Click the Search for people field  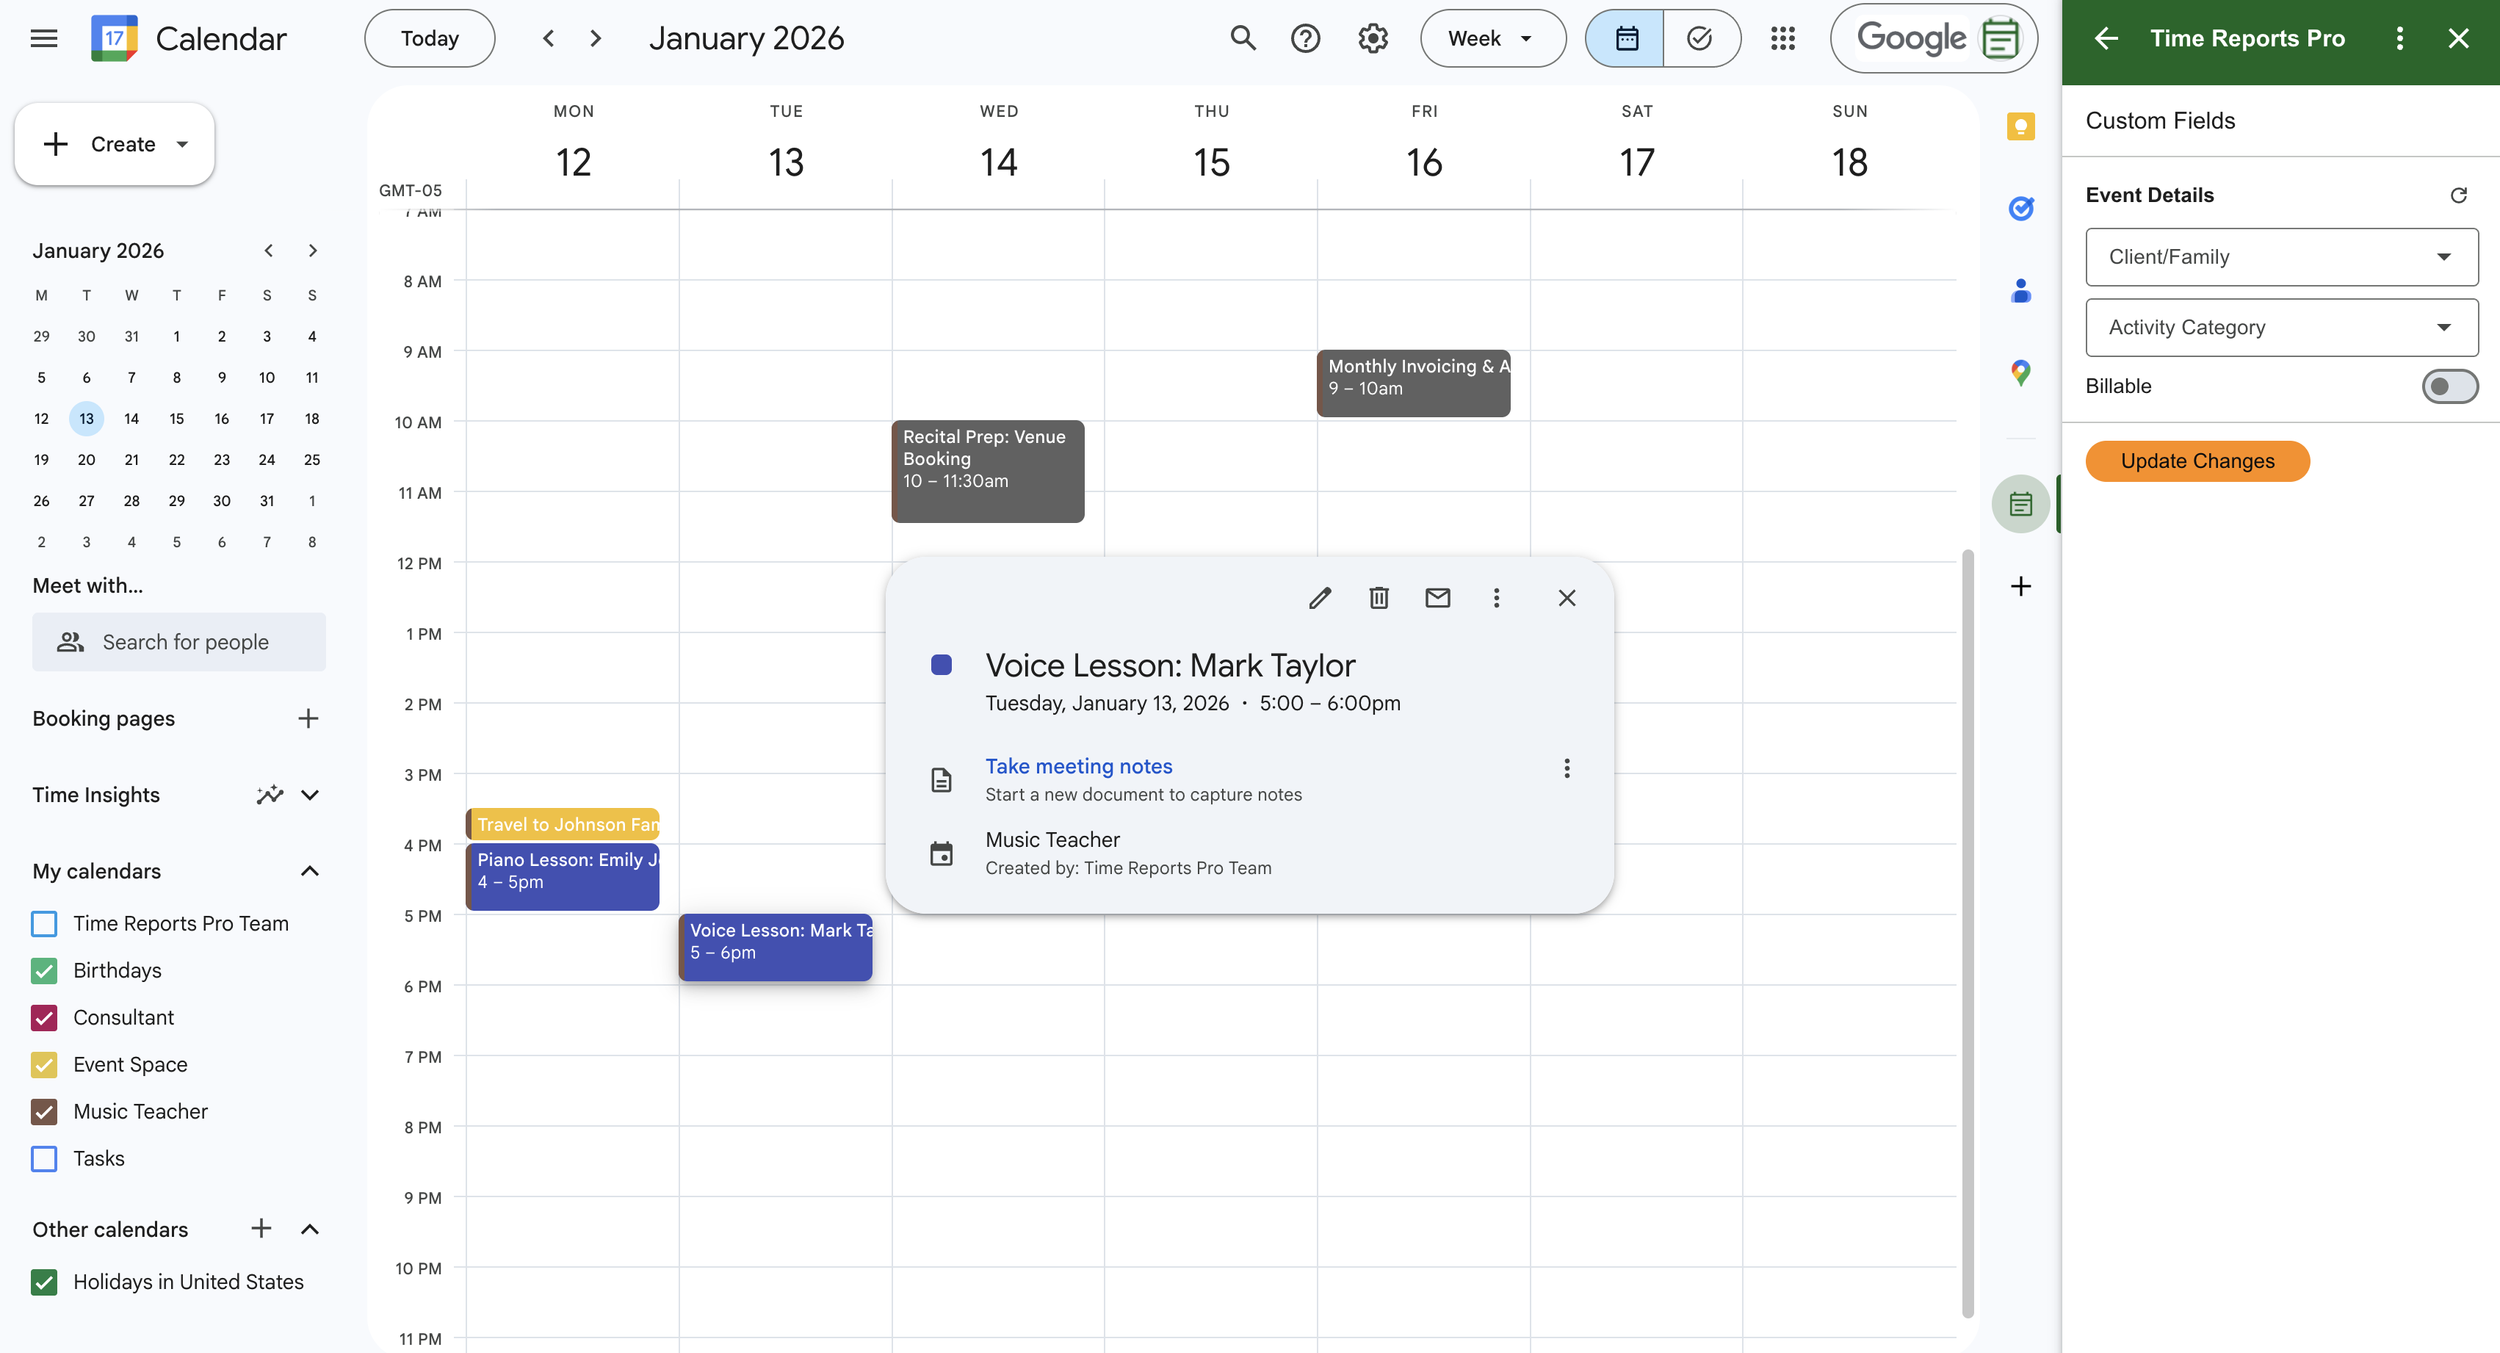click(185, 641)
